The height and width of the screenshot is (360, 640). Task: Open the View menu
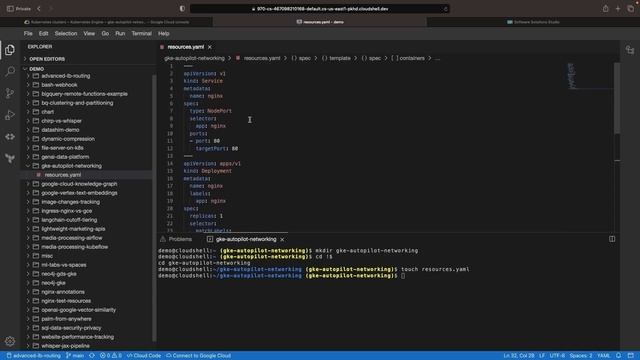[x=89, y=33]
